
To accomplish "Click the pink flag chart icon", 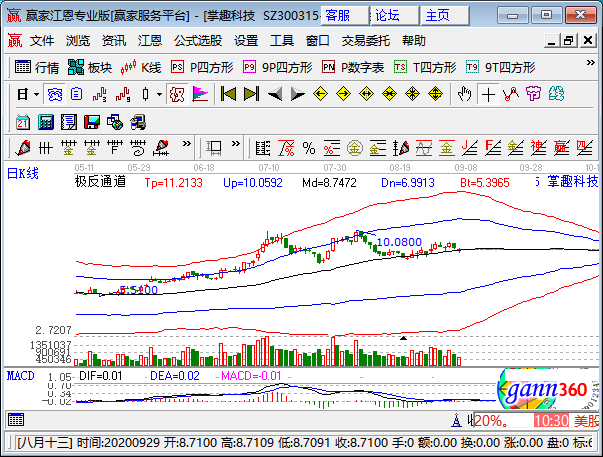I will pyautogui.click(x=200, y=94).
